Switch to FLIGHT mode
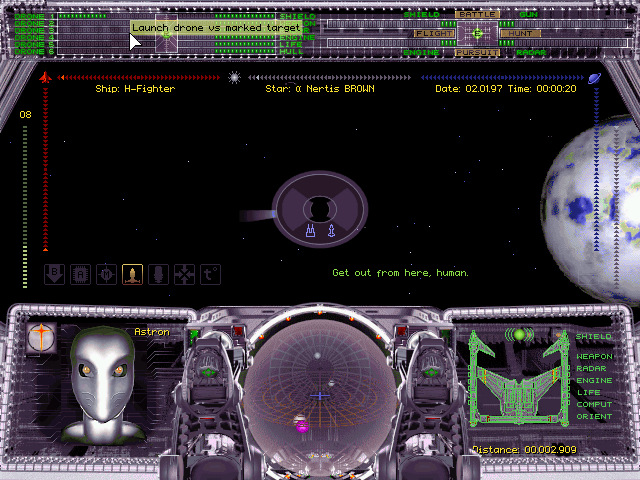This screenshot has height=480, width=640. coord(434,33)
